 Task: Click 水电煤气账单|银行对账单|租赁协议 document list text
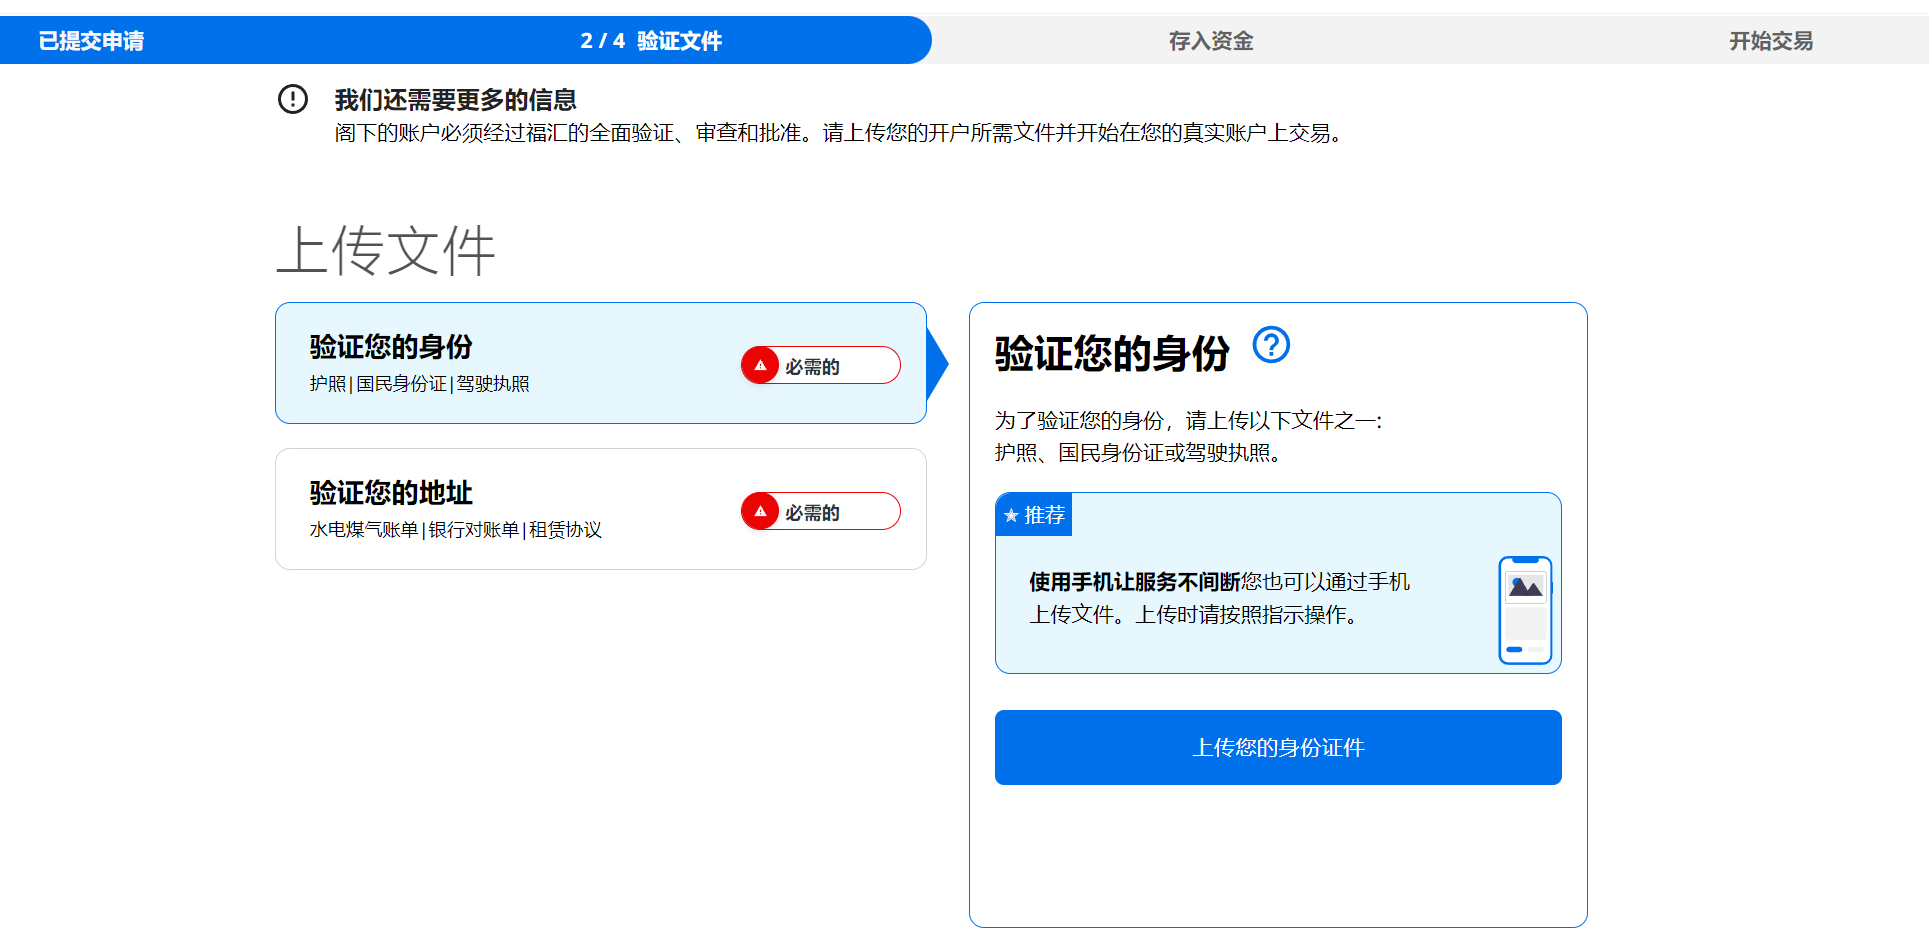click(455, 530)
